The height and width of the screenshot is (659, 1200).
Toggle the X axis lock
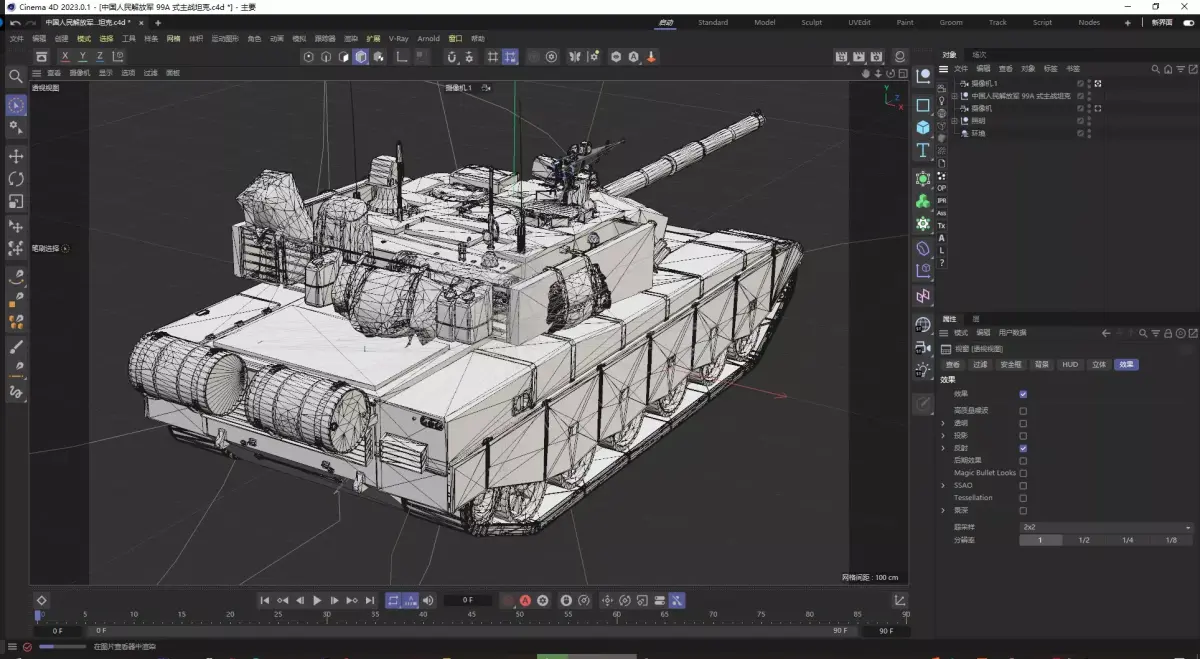66,57
